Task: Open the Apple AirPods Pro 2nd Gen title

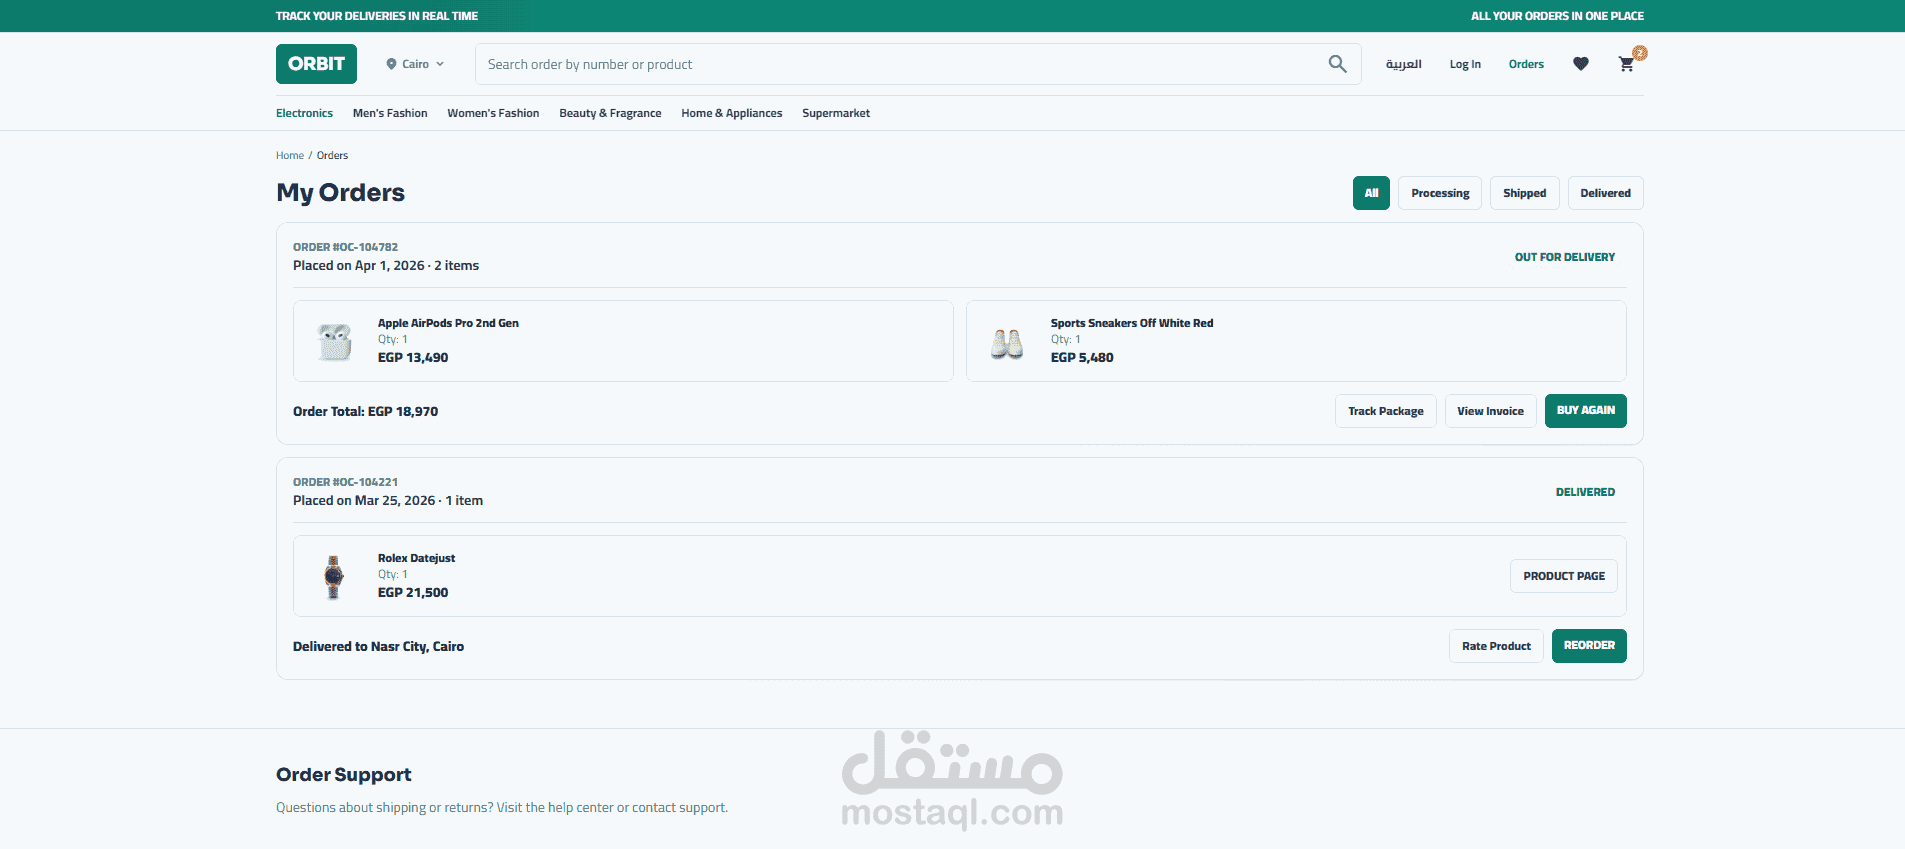Action: point(448,323)
